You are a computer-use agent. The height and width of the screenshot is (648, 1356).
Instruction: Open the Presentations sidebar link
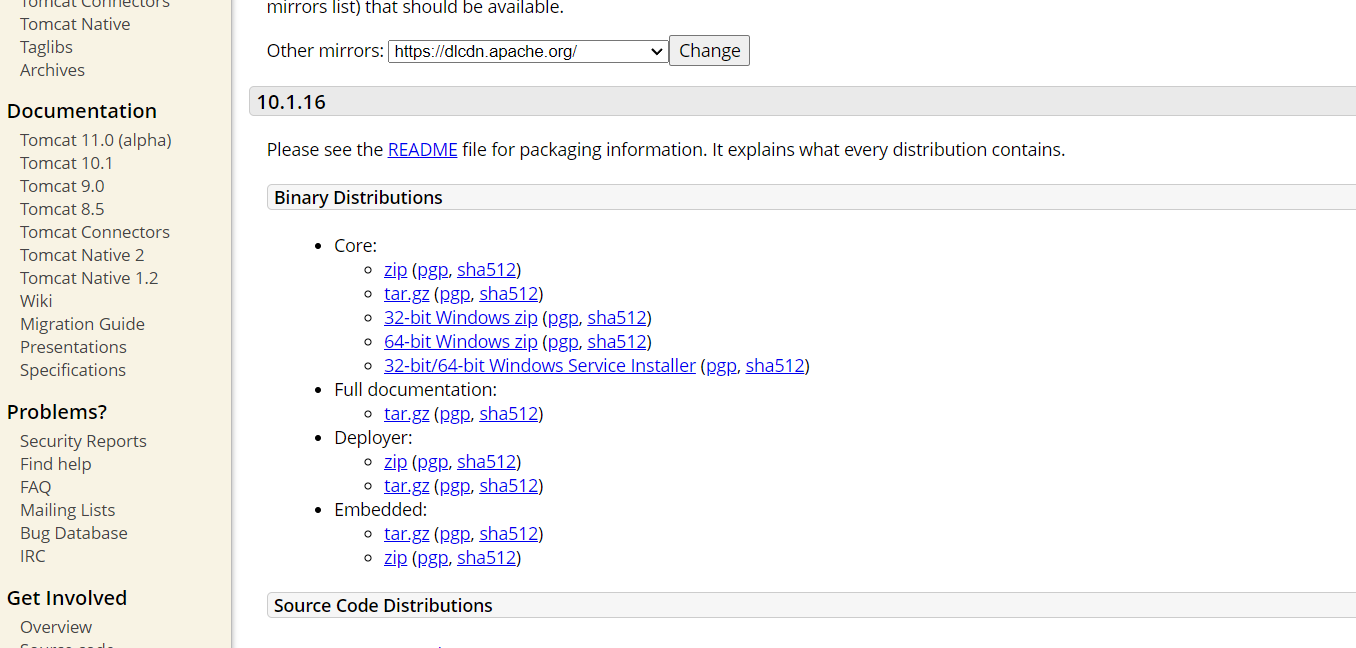pos(73,347)
